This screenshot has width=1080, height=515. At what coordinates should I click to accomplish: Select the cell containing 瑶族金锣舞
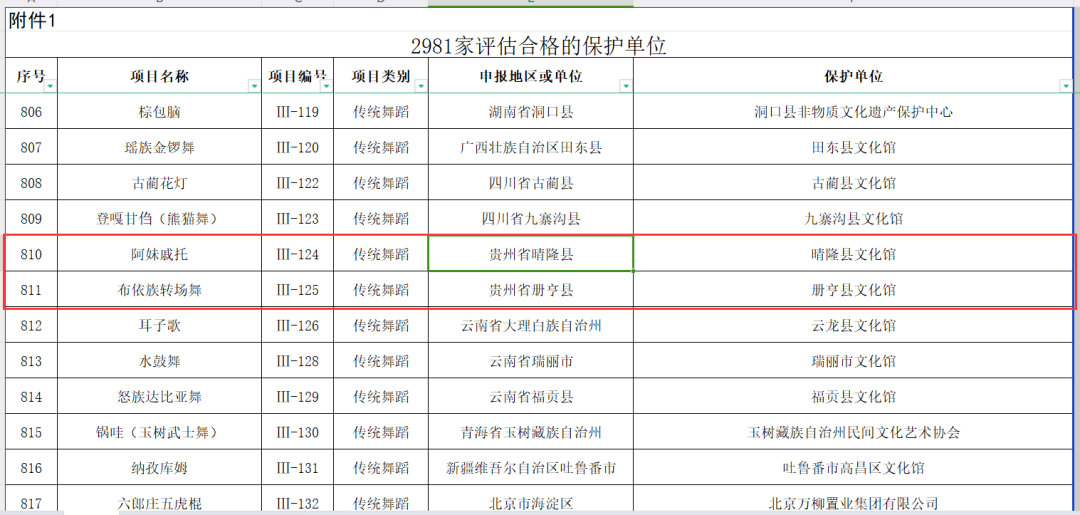pos(159,148)
